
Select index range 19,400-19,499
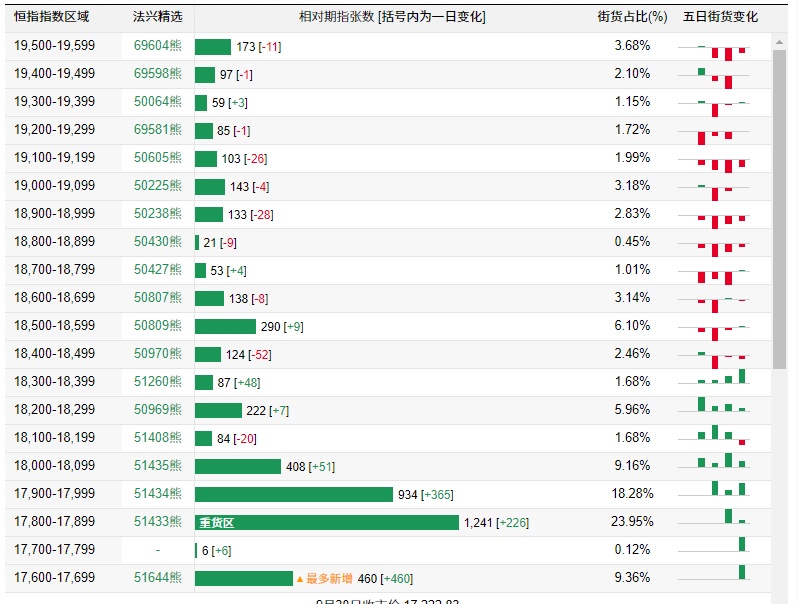(54, 74)
